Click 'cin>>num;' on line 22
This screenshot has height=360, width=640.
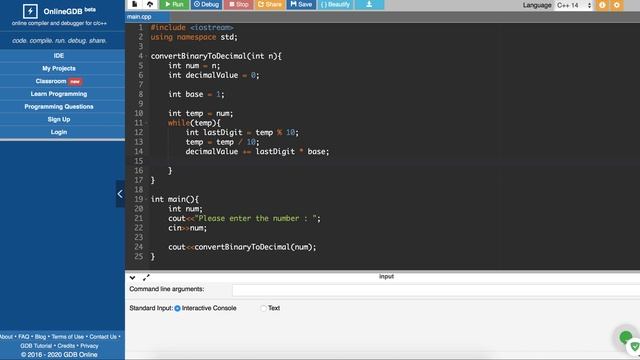pyautogui.click(x=187, y=228)
